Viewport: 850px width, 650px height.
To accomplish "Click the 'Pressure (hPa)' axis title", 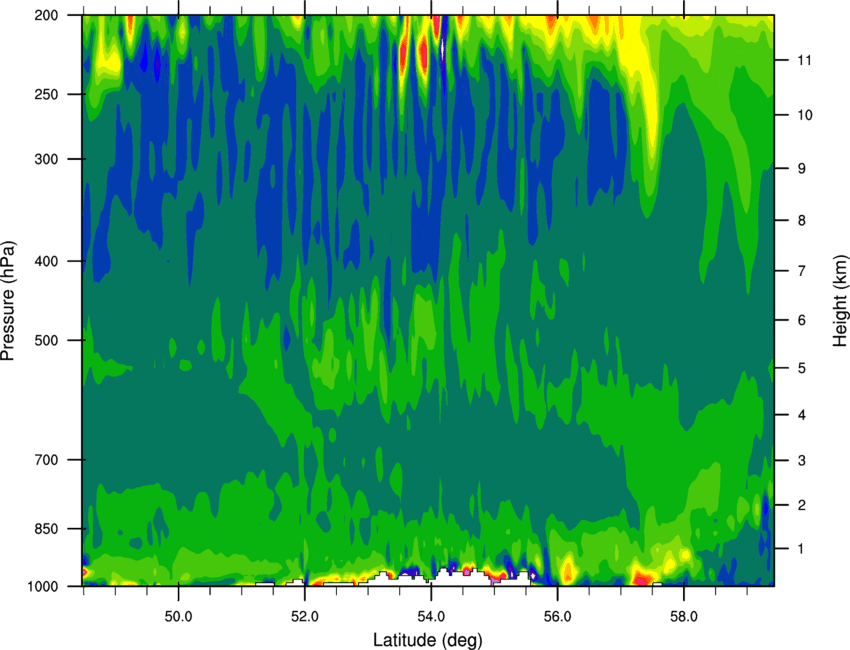I will coord(8,301).
